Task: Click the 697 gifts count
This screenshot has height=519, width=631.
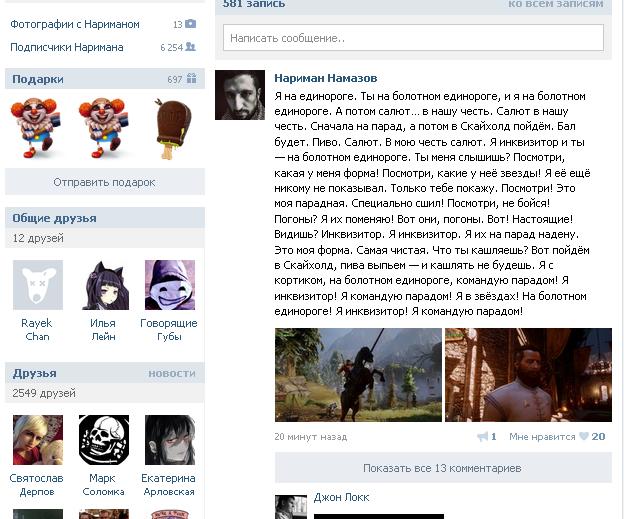Action: point(175,79)
